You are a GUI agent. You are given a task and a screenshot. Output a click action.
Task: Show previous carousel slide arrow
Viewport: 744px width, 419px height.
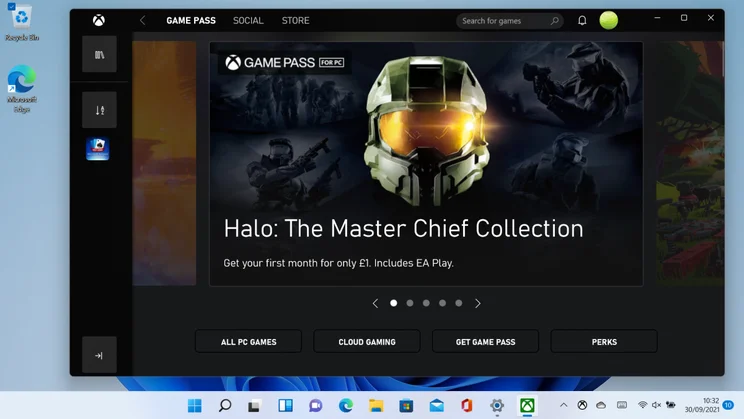[x=375, y=303]
